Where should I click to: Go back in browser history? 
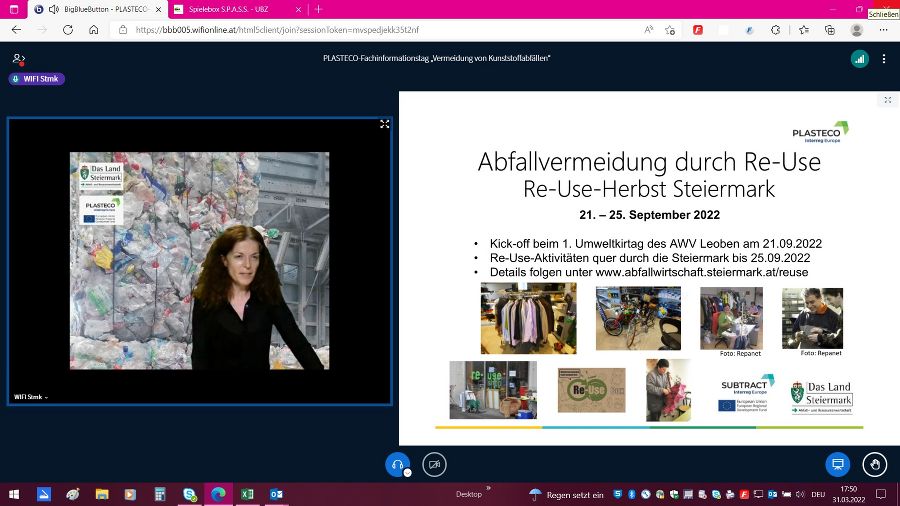[16, 30]
